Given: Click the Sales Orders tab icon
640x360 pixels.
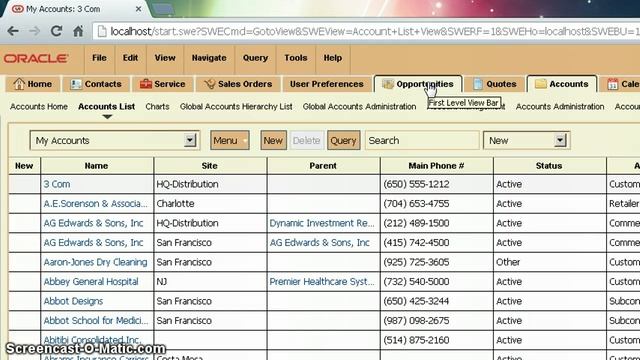Looking at the screenshot, I should coord(209,84).
